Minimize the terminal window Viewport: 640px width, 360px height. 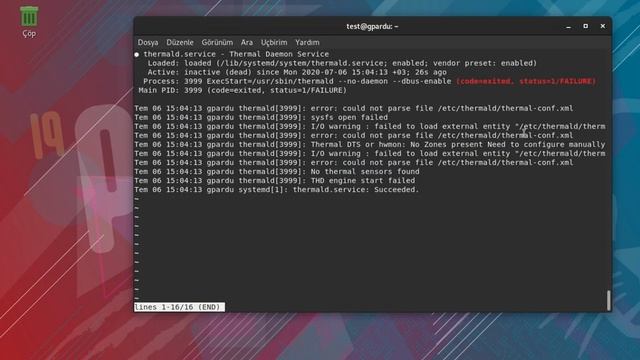click(568, 27)
